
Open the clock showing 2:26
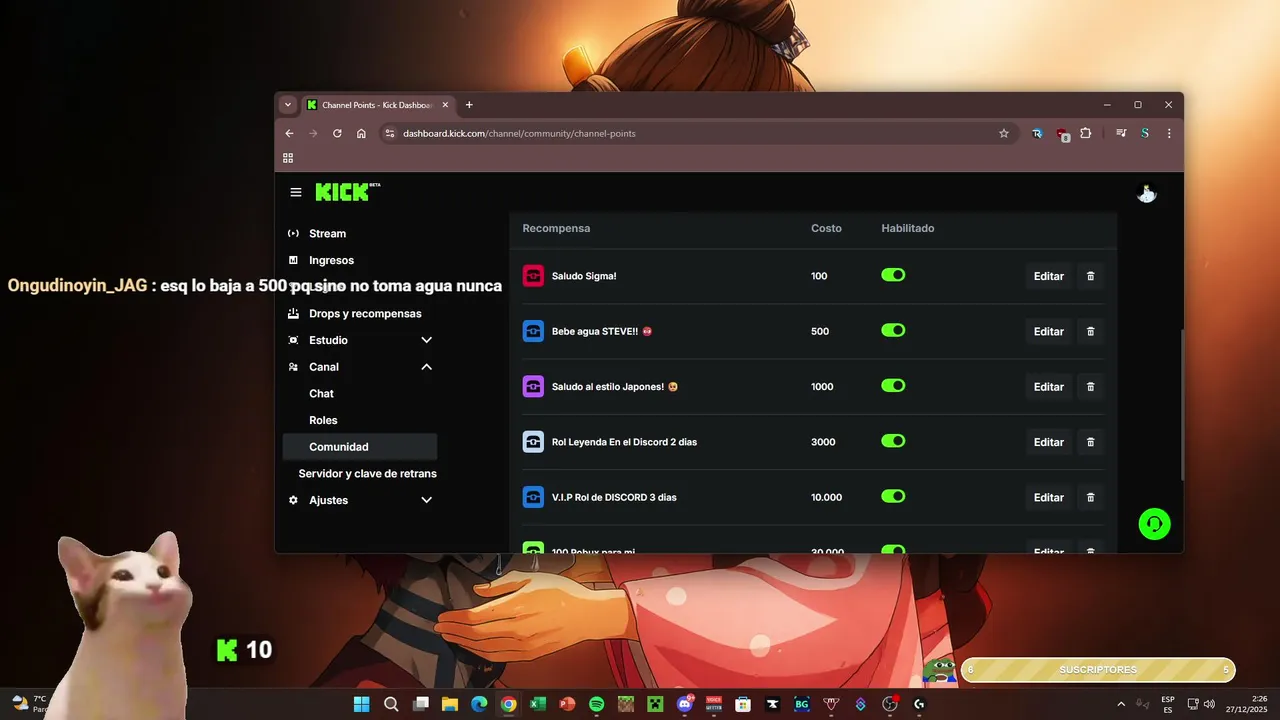[x=1246, y=704]
